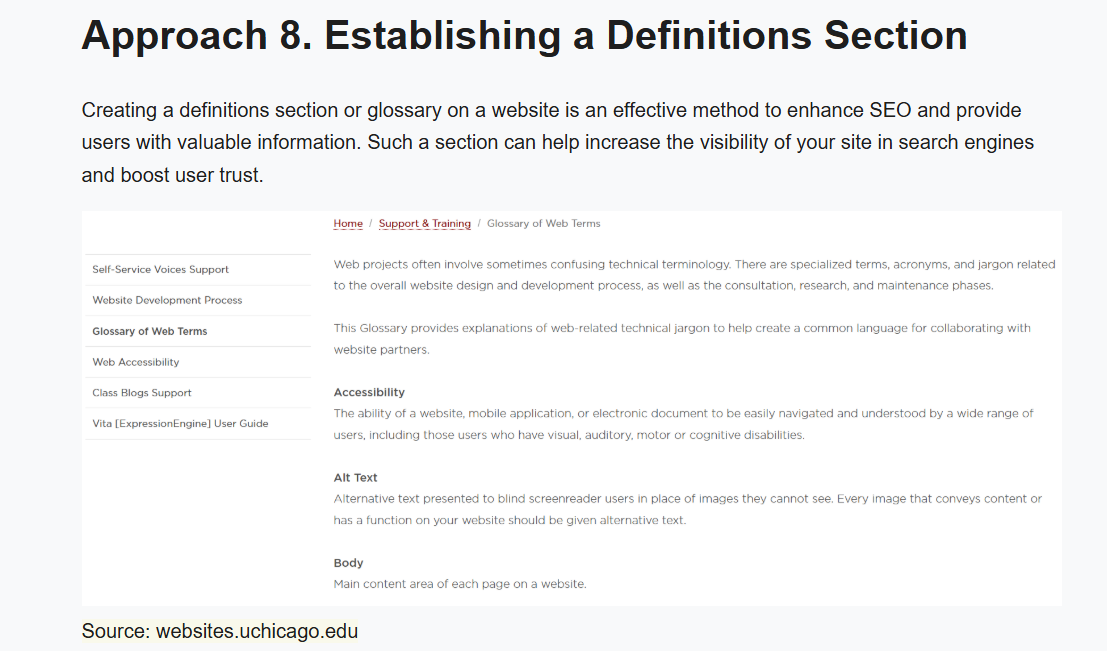Click the 'This Glossary provides explanations' paragraph
The image size is (1107, 651).
point(681,339)
